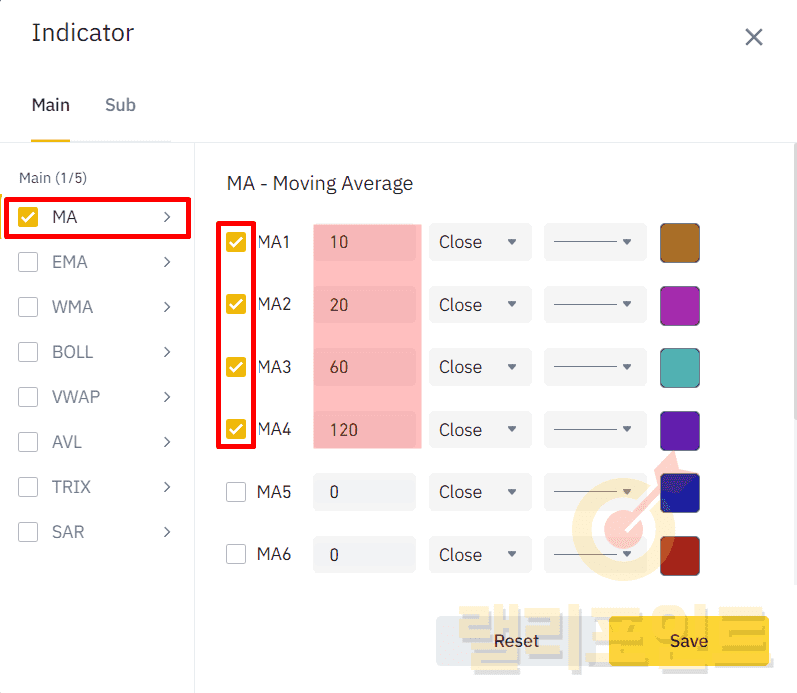The height and width of the screenshot is (693, 797).
Task: Click the MA1 brown color swatch
Action: point(680,242)
